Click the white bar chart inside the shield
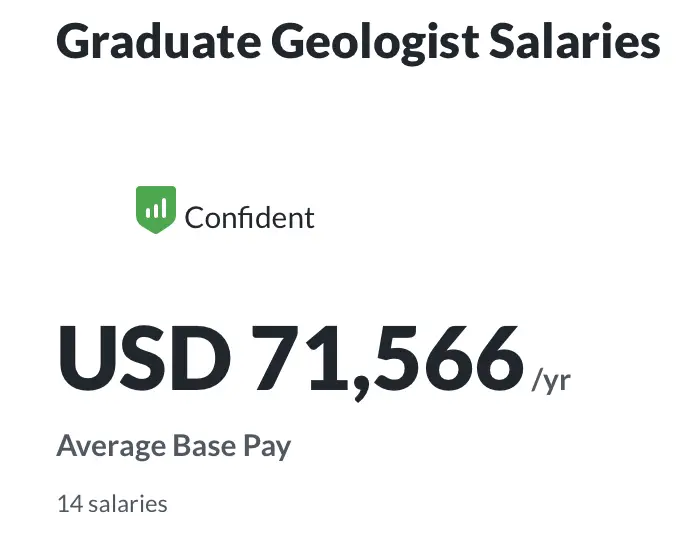 click(x=156, y=208)
